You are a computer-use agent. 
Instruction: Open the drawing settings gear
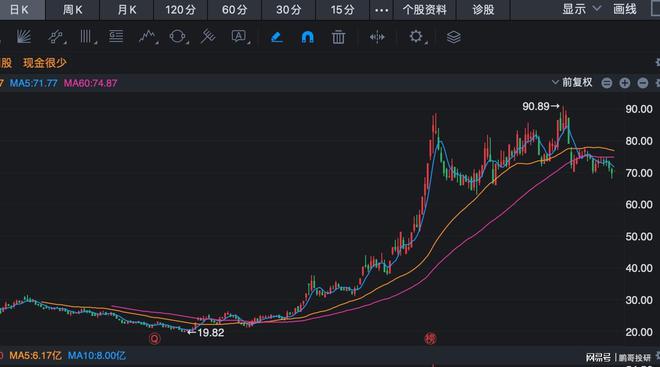point(416,37)
